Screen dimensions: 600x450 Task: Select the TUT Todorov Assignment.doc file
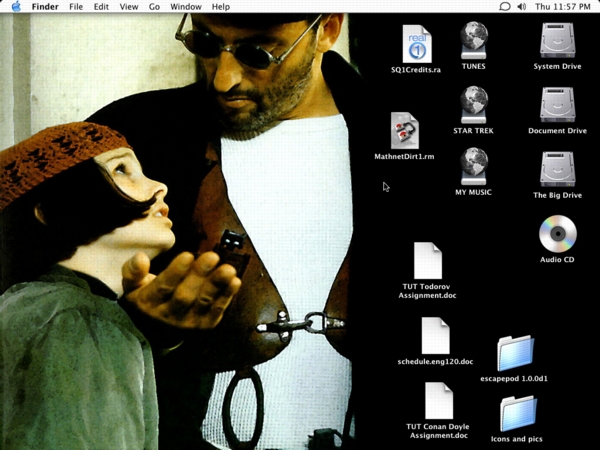point(428,261)
